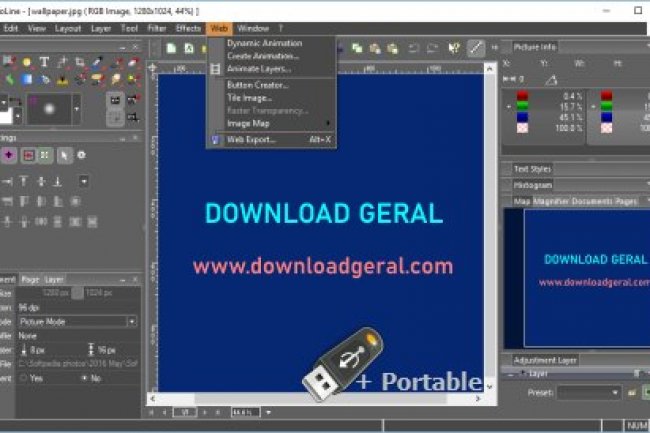This screenshot has height=433, width=650.
Task: Select the green tool icon in the toolbox
Action: click(9, 79)
